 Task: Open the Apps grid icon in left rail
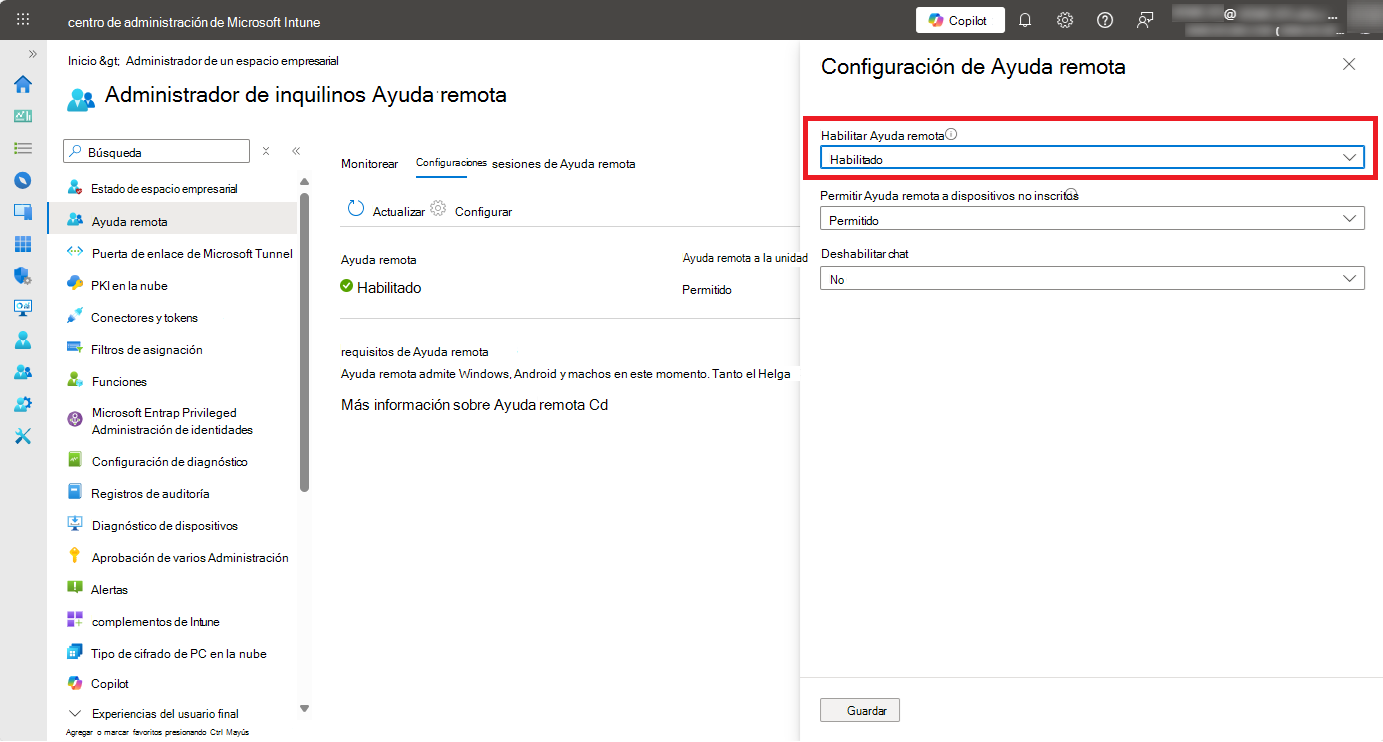click(23, 245)
